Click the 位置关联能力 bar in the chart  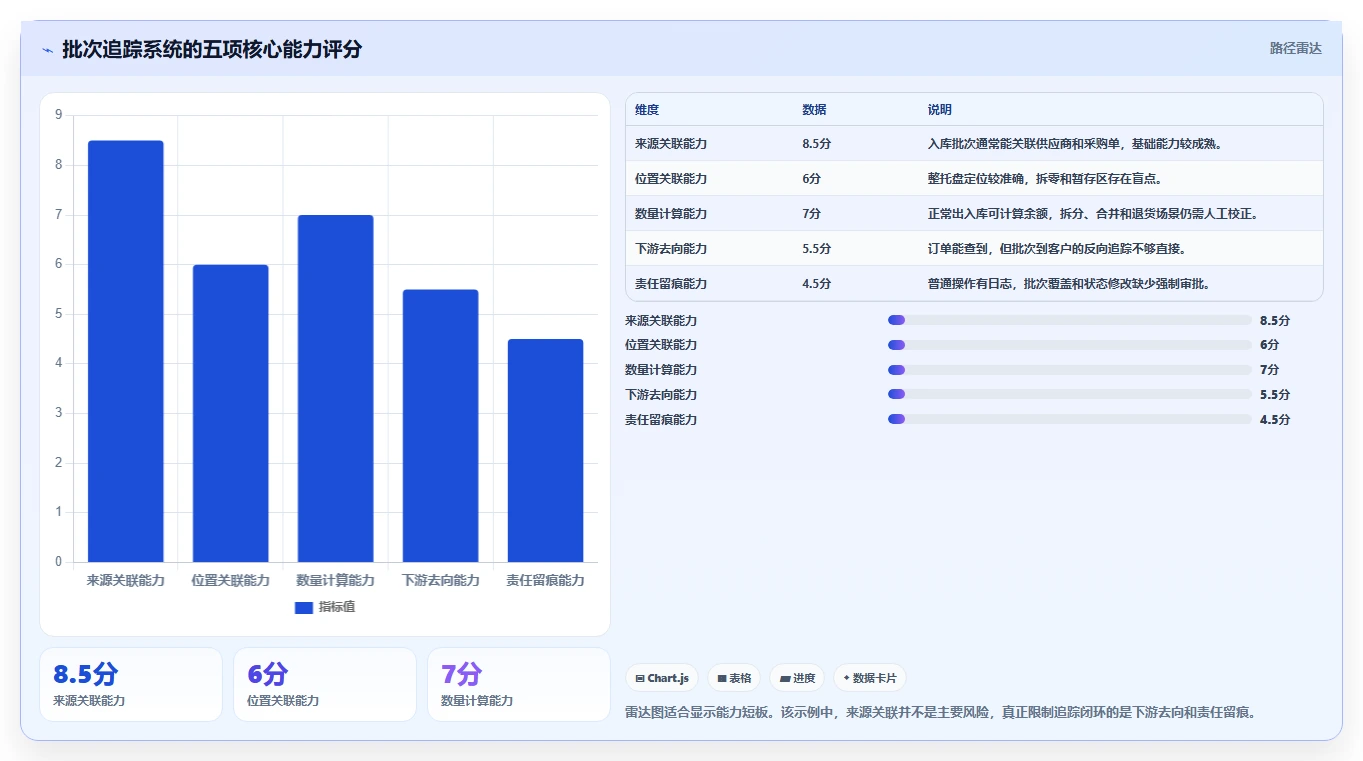click(x=230, y=413)
